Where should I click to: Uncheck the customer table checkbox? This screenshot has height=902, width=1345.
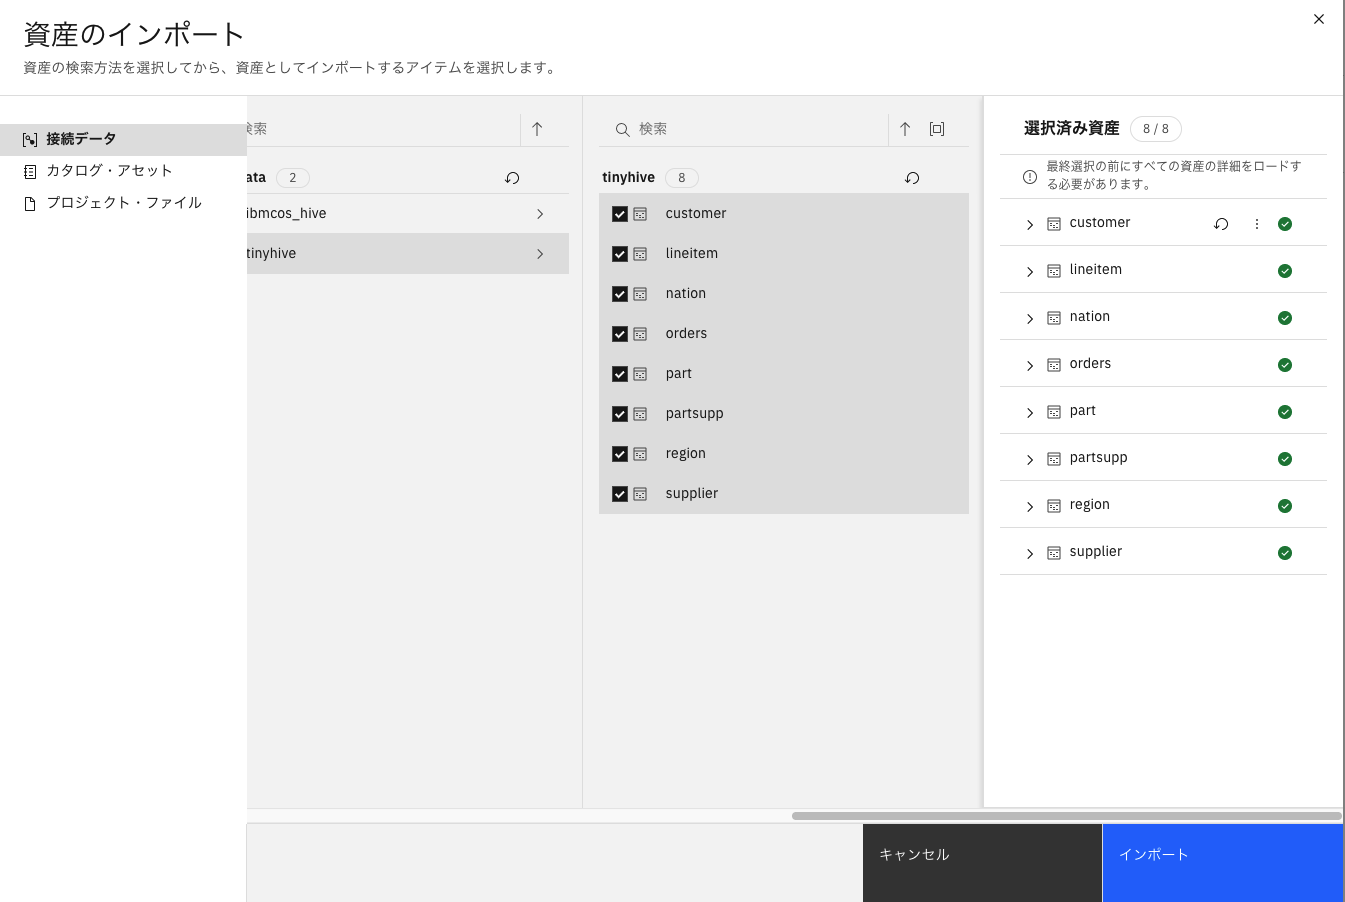(619, 213)
